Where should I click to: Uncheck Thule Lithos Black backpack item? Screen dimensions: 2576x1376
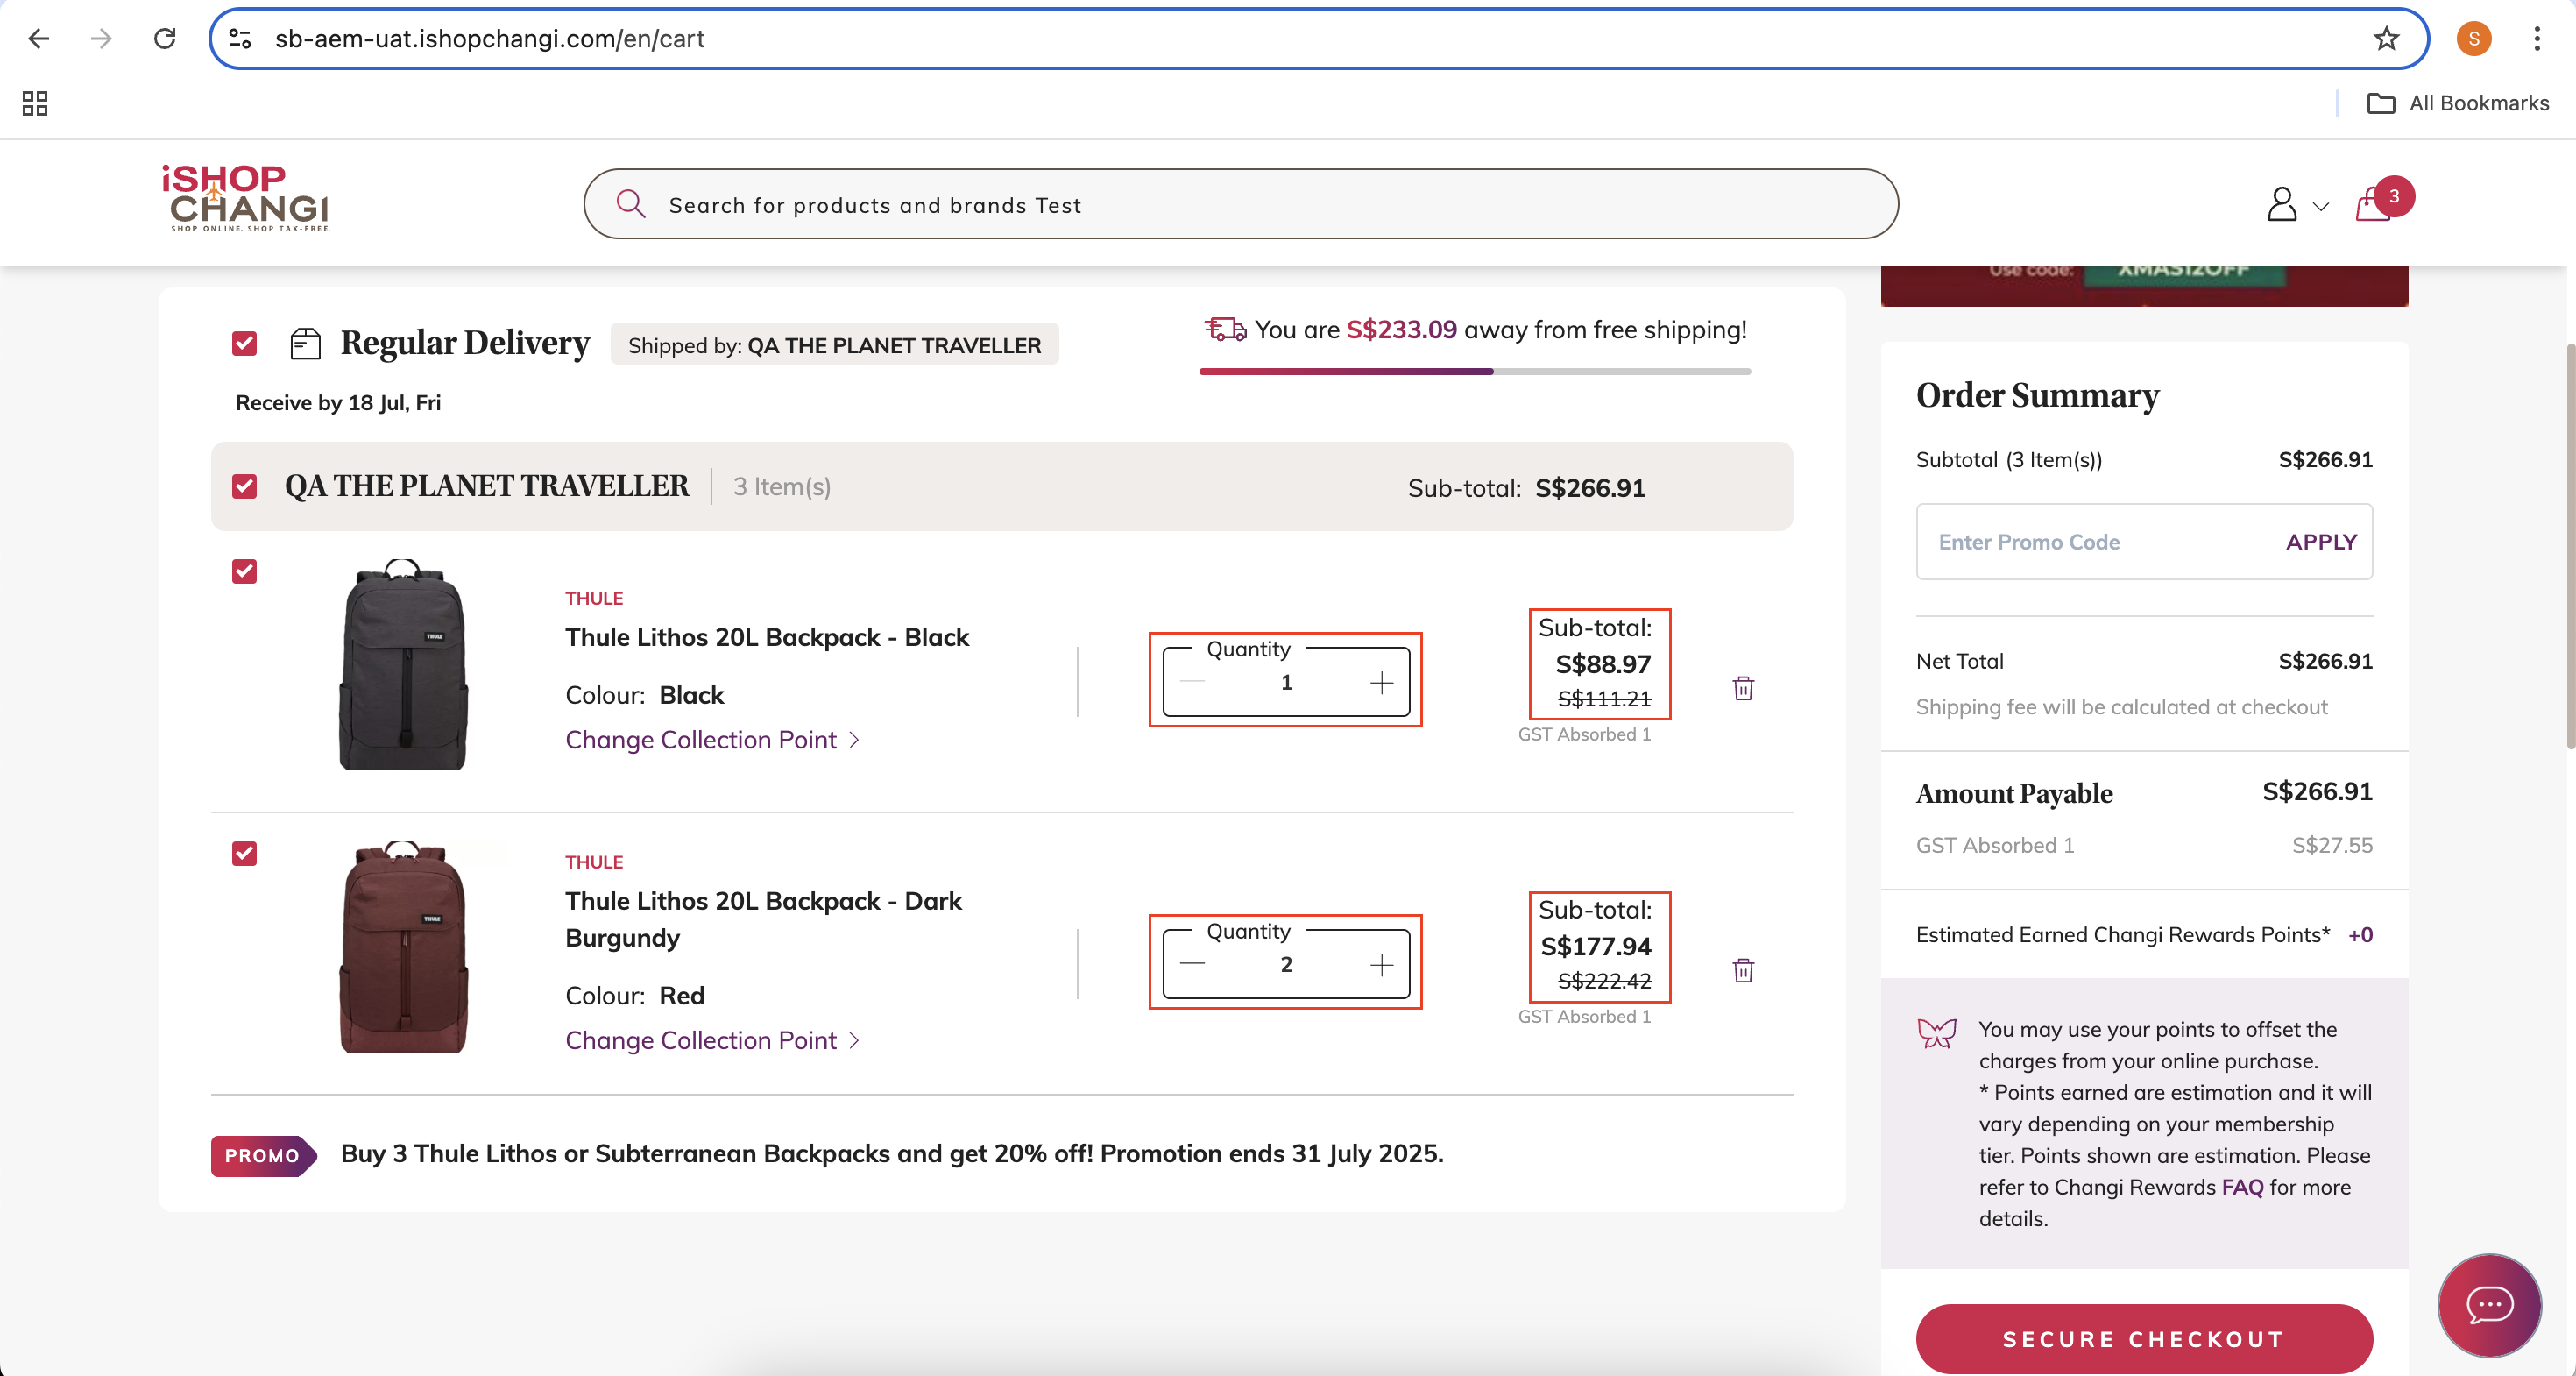[x=244, y=571]
